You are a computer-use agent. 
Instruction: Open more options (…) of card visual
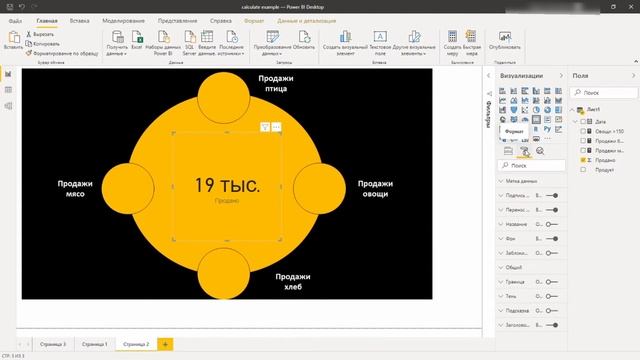[x=276, y=127]
